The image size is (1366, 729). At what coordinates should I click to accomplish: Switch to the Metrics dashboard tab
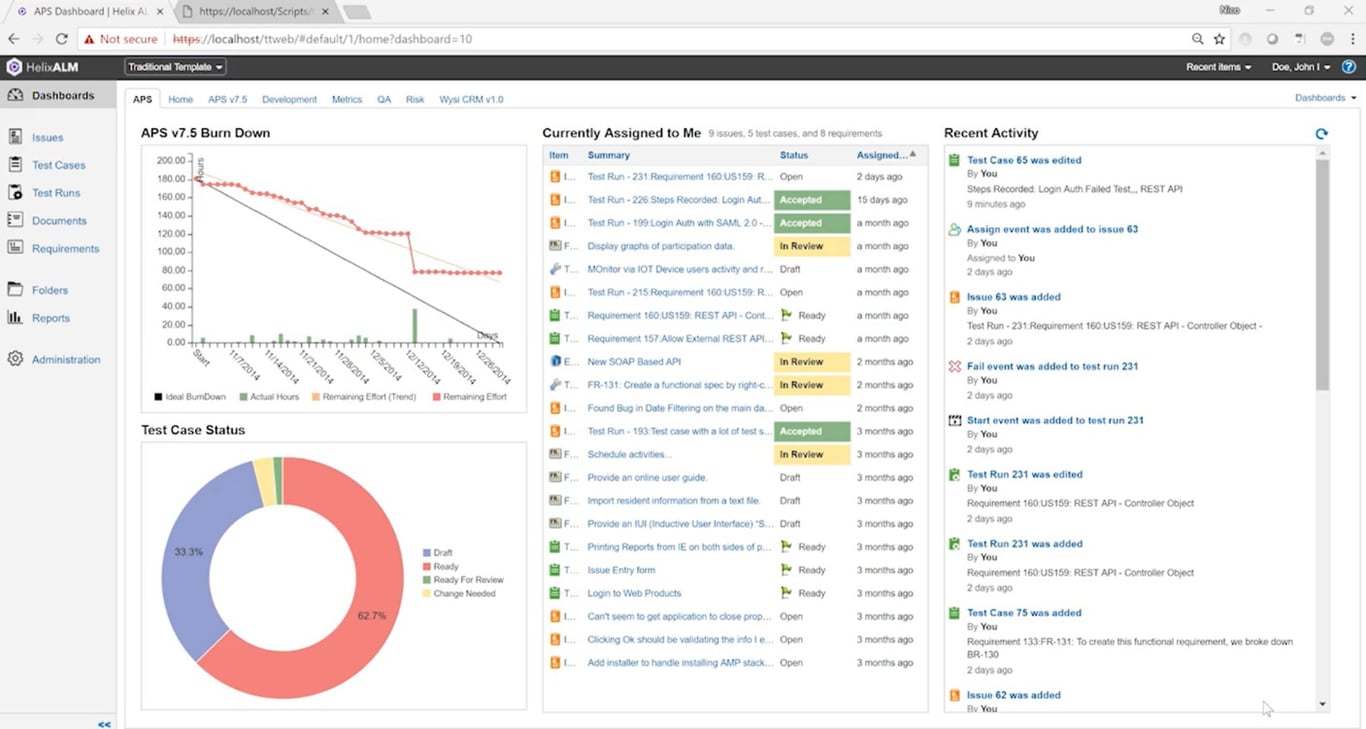coord(346,99)
